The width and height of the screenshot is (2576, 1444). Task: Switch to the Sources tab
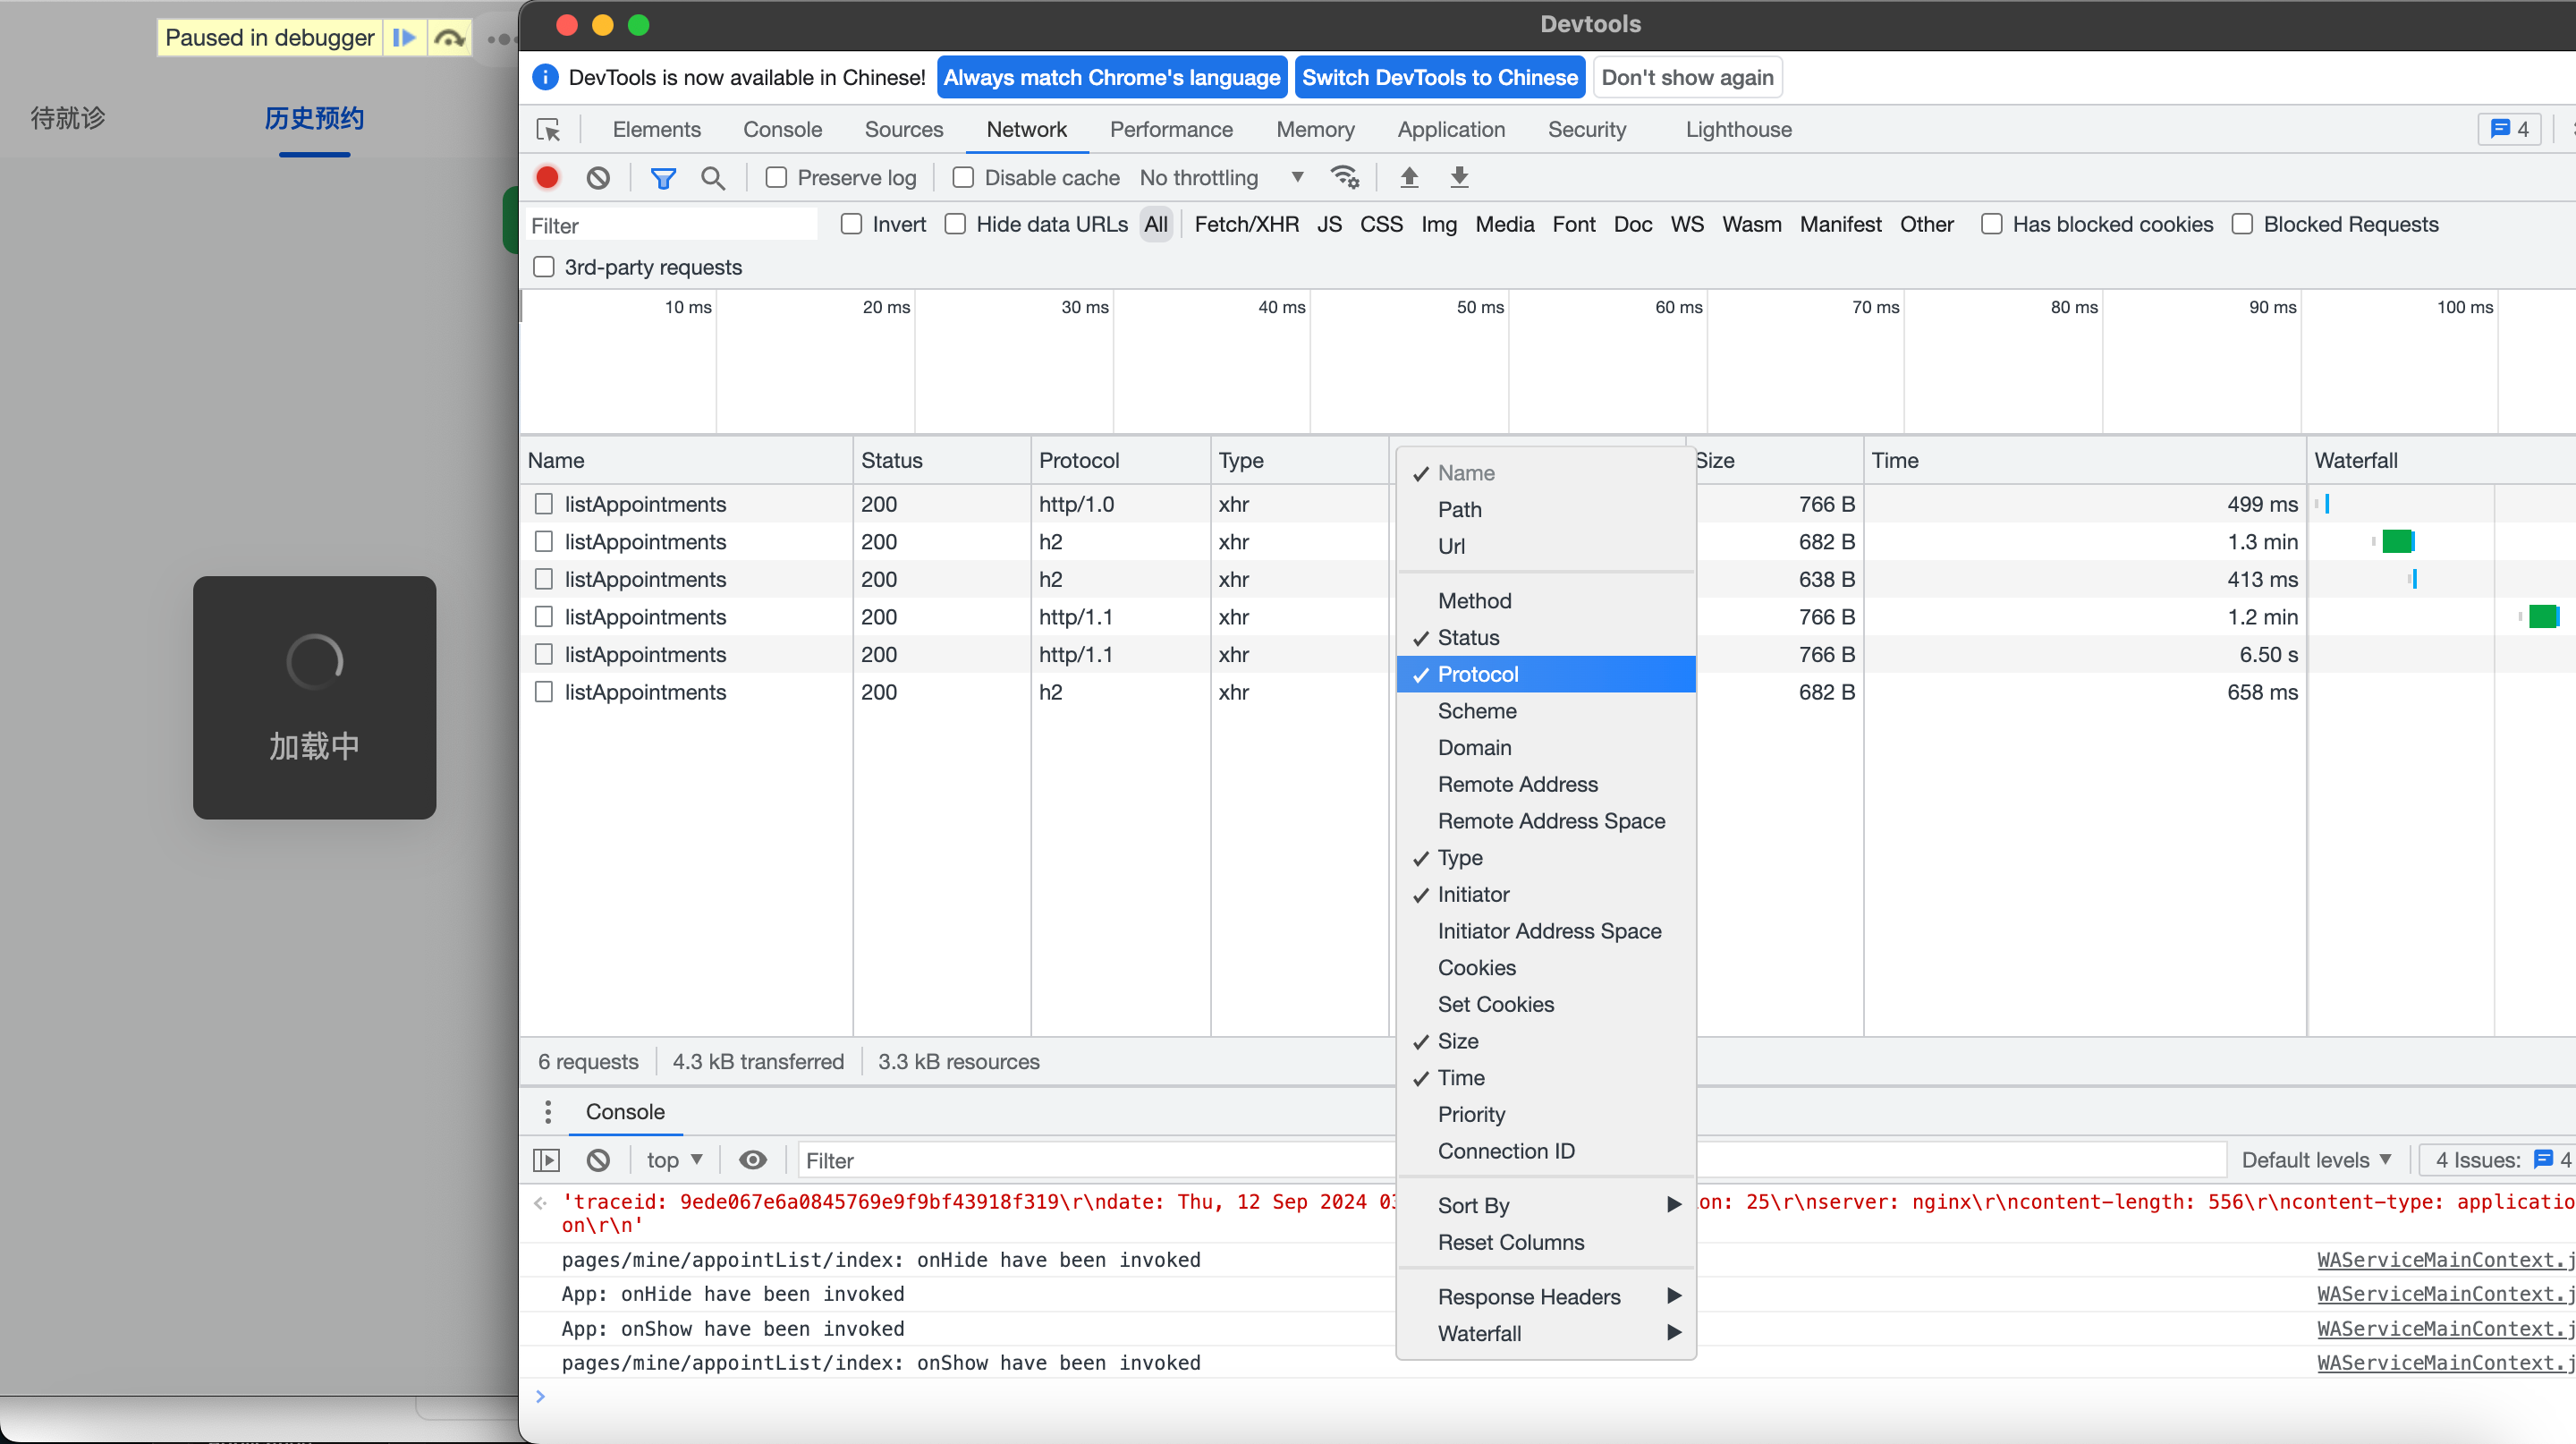(903, 130)
